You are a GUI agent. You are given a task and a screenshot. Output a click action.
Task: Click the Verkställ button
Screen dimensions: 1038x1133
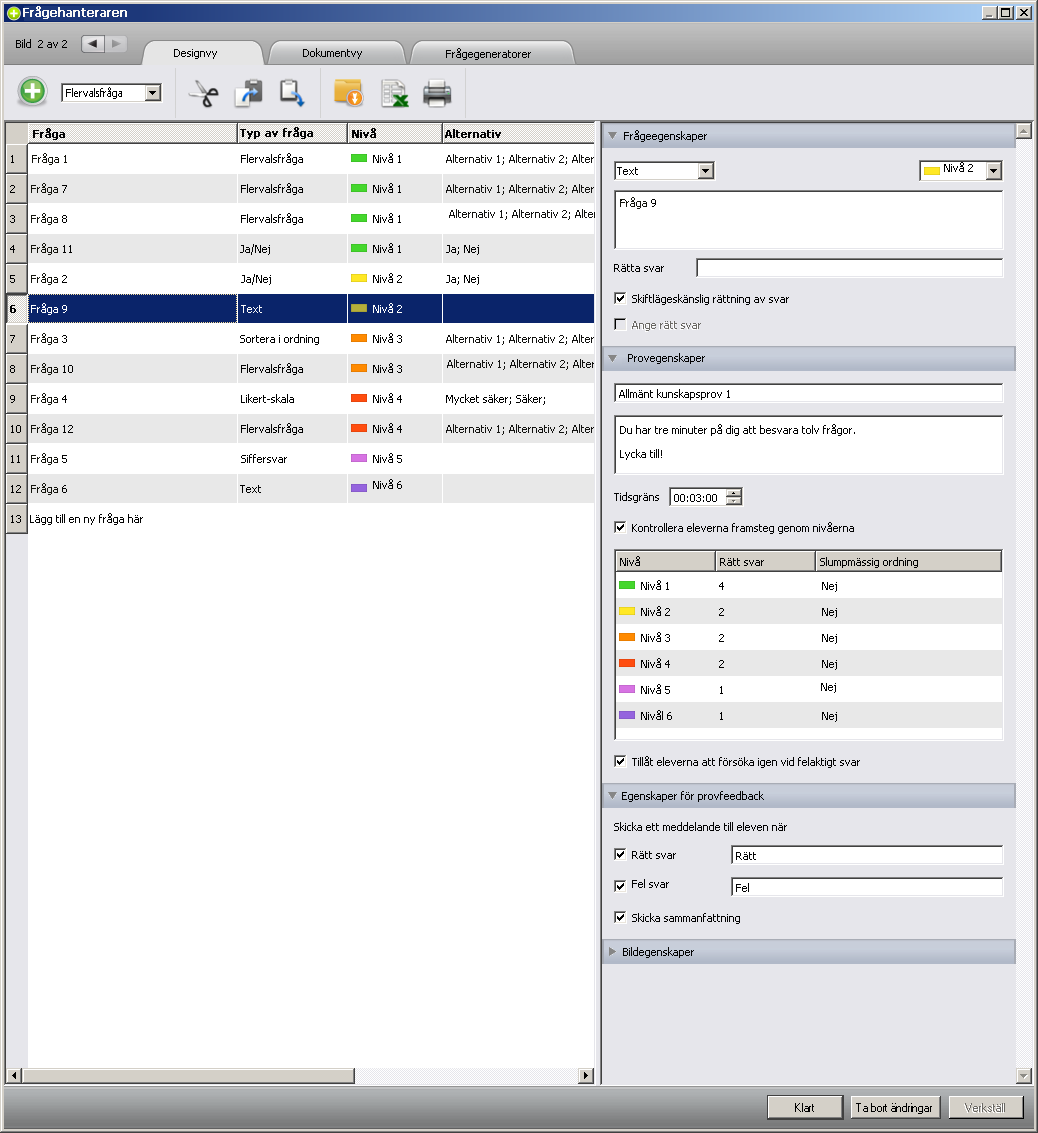click(985, 1107)
